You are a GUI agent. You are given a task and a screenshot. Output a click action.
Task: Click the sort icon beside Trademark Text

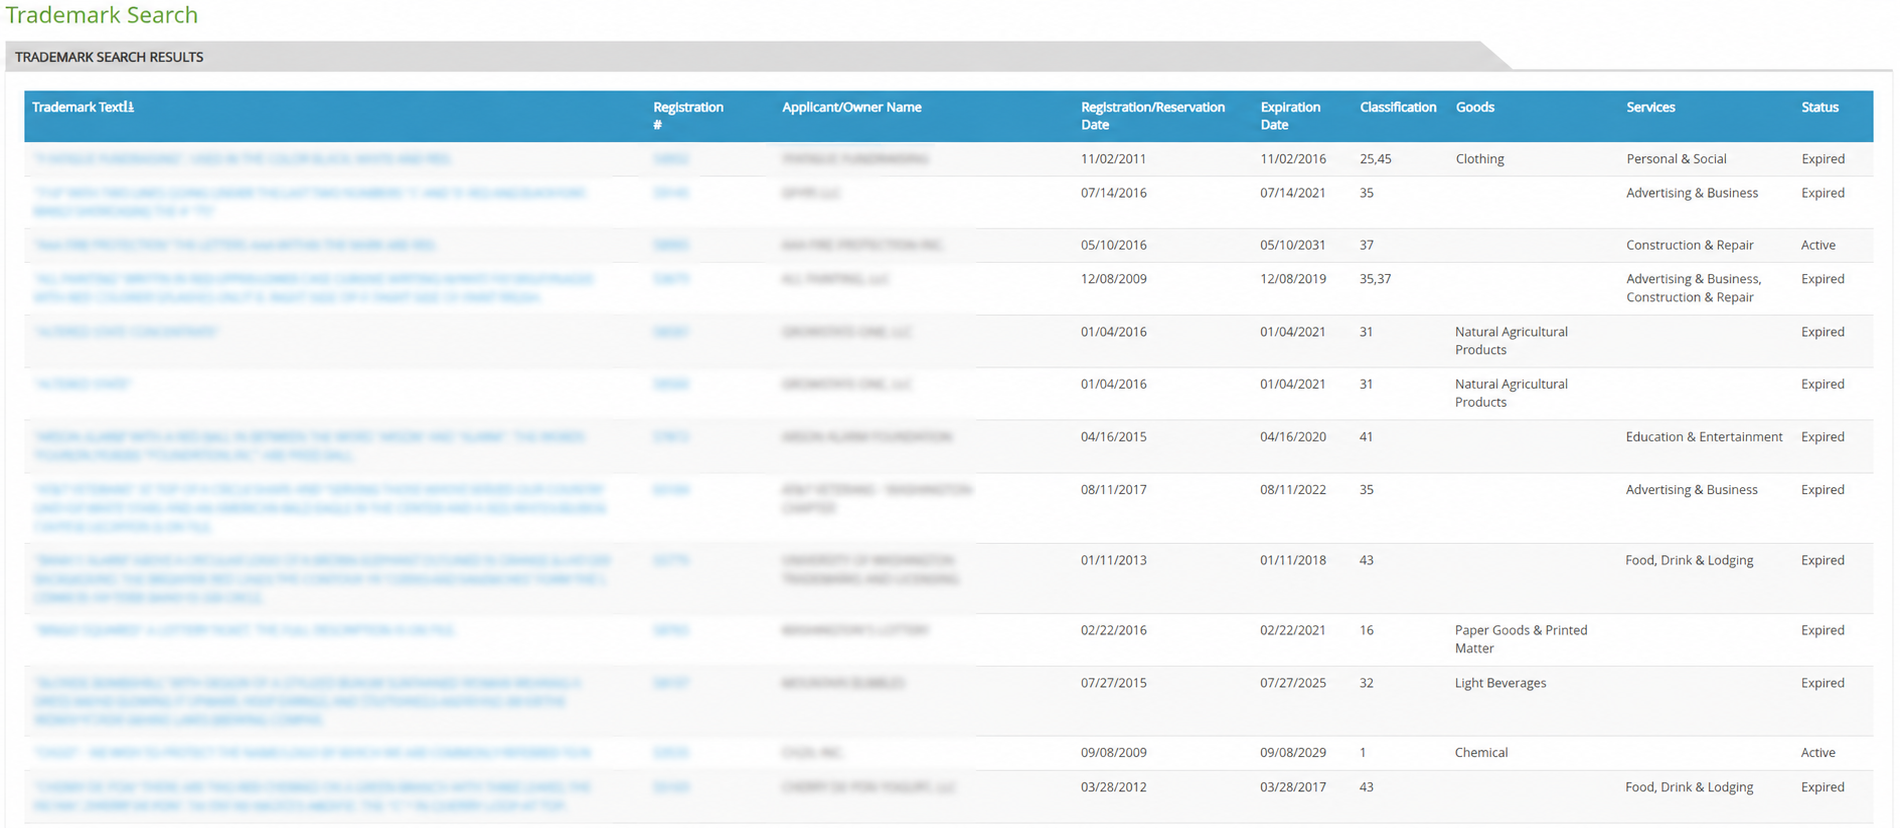[130, 107]
